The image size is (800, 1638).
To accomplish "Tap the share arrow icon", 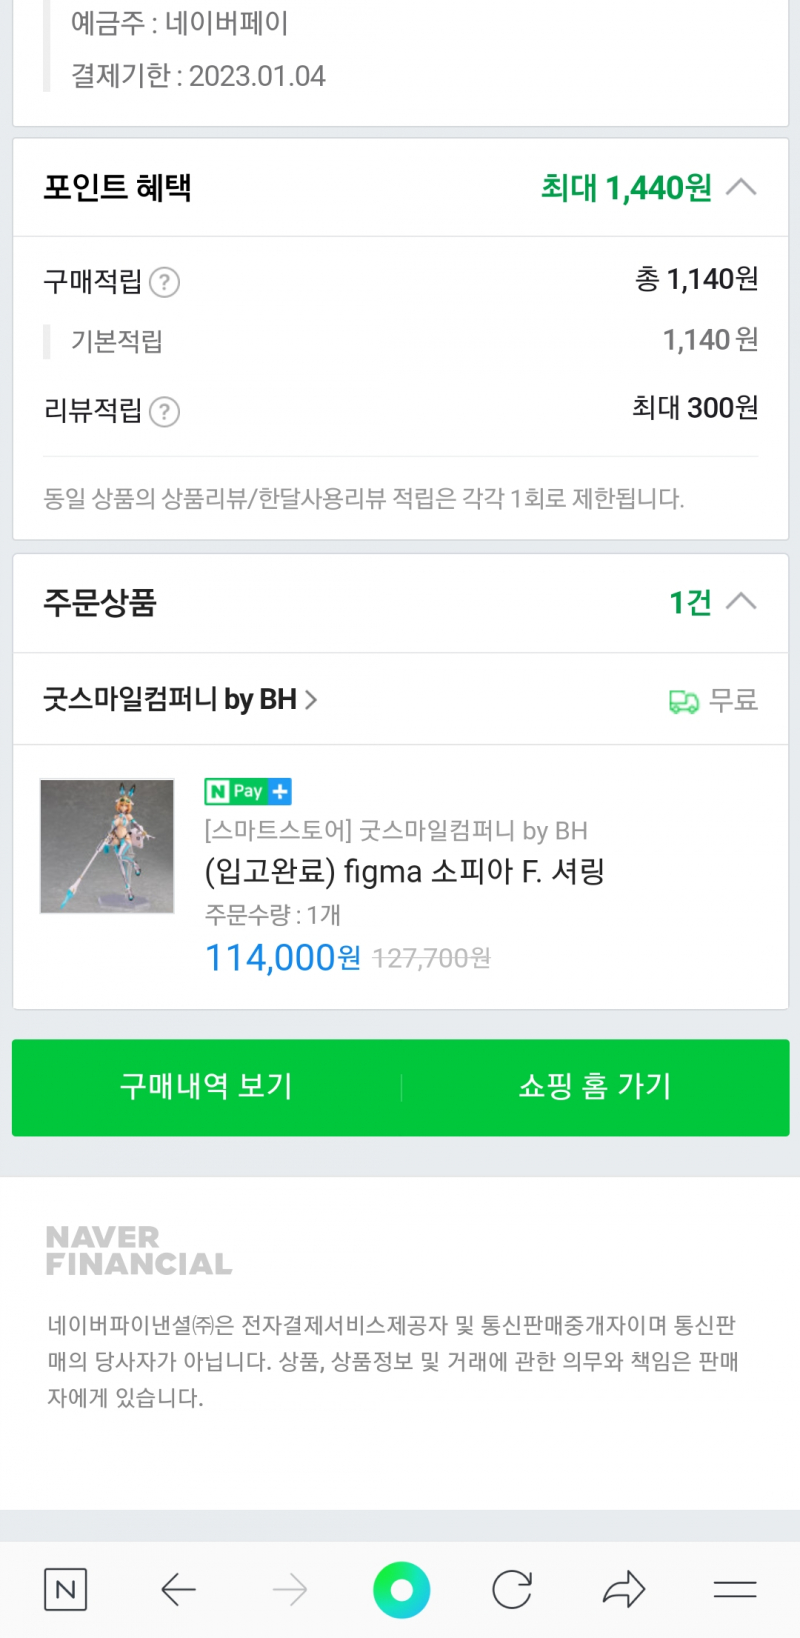I will pyautogui.click(x=624, y=1589).
